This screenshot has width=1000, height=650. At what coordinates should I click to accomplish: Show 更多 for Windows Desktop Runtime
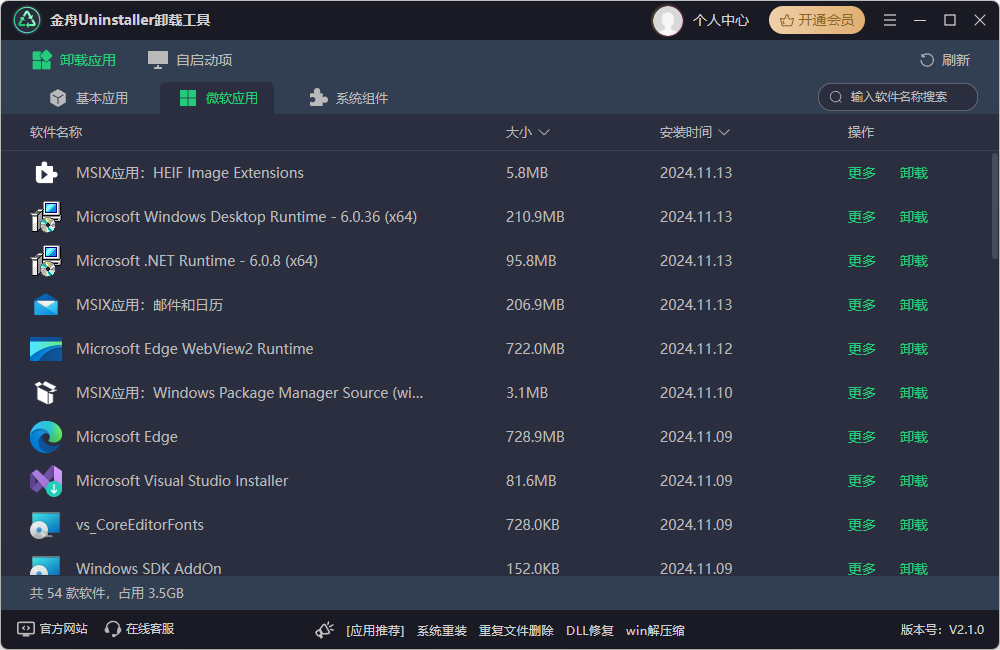pyautogui.click(x=862, y=217)
